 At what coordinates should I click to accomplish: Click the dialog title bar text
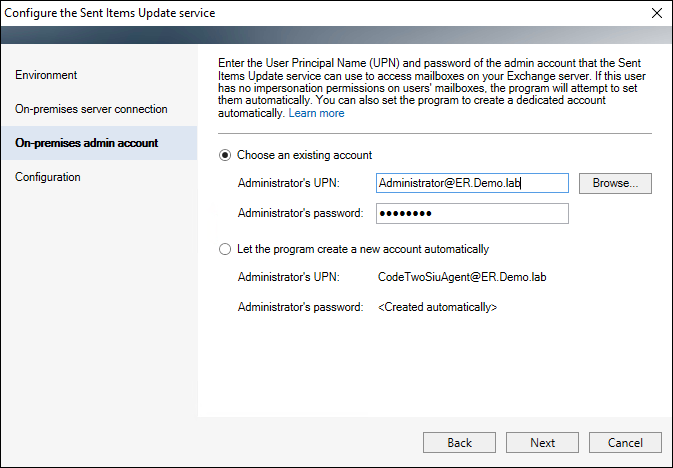click(109, 13)
